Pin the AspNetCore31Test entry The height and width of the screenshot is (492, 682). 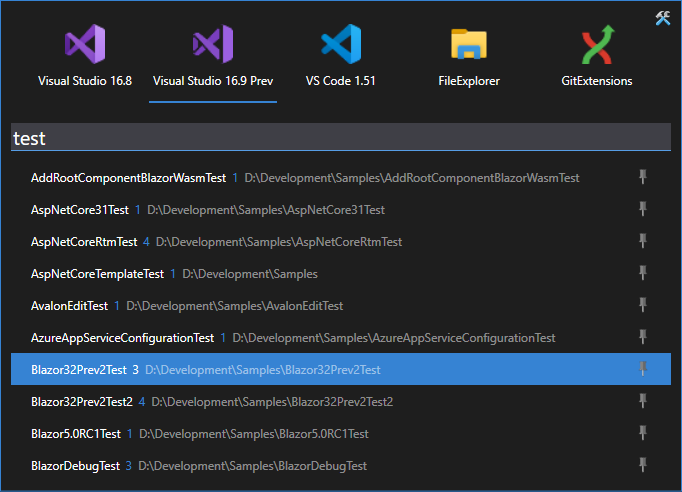[642, 209]
